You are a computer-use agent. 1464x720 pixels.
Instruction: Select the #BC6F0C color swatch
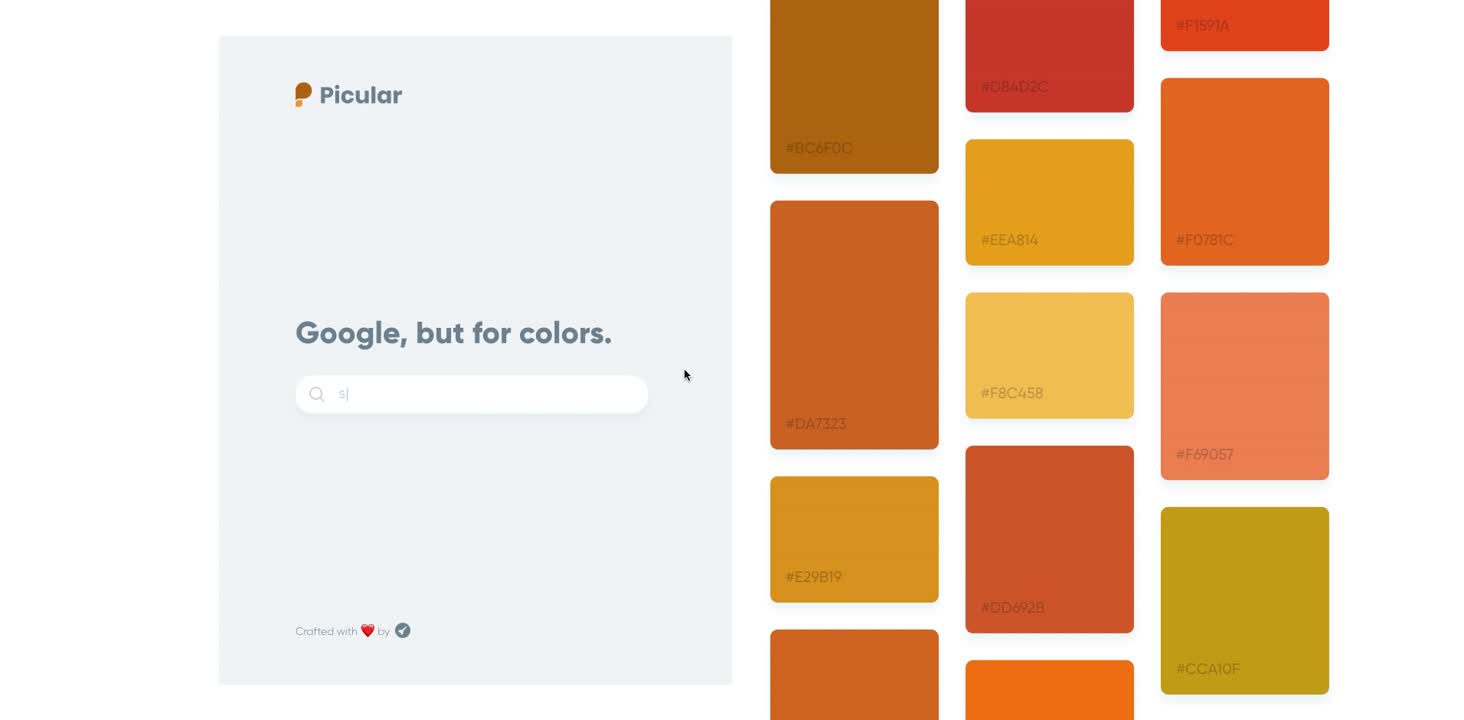pos(854,87)
